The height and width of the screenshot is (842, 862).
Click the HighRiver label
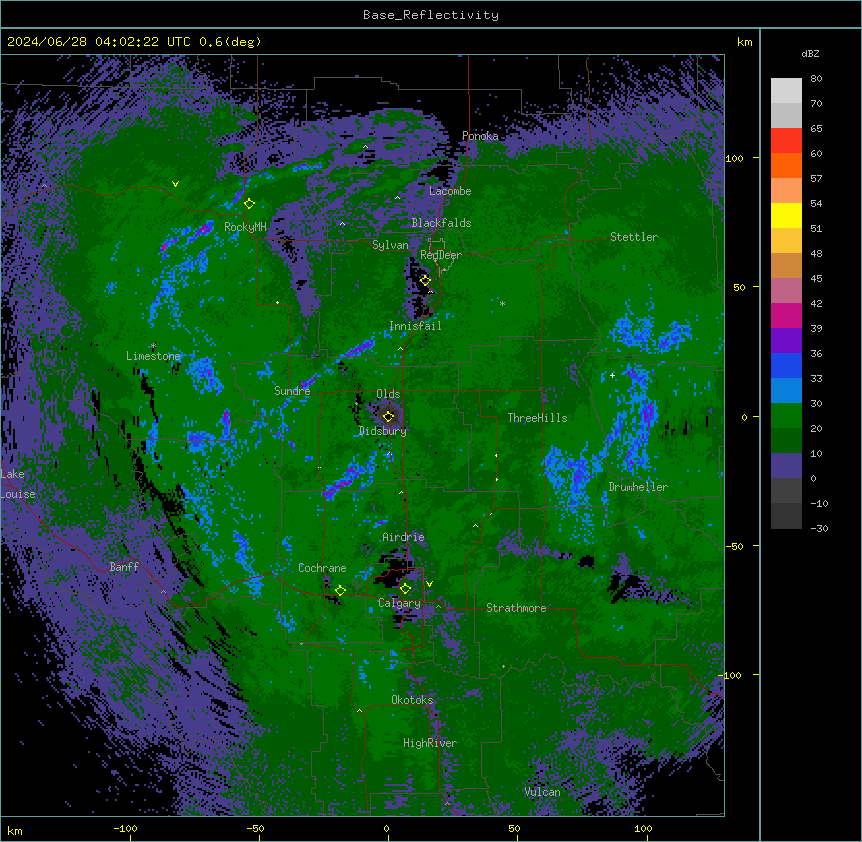(x=430, y=743)
